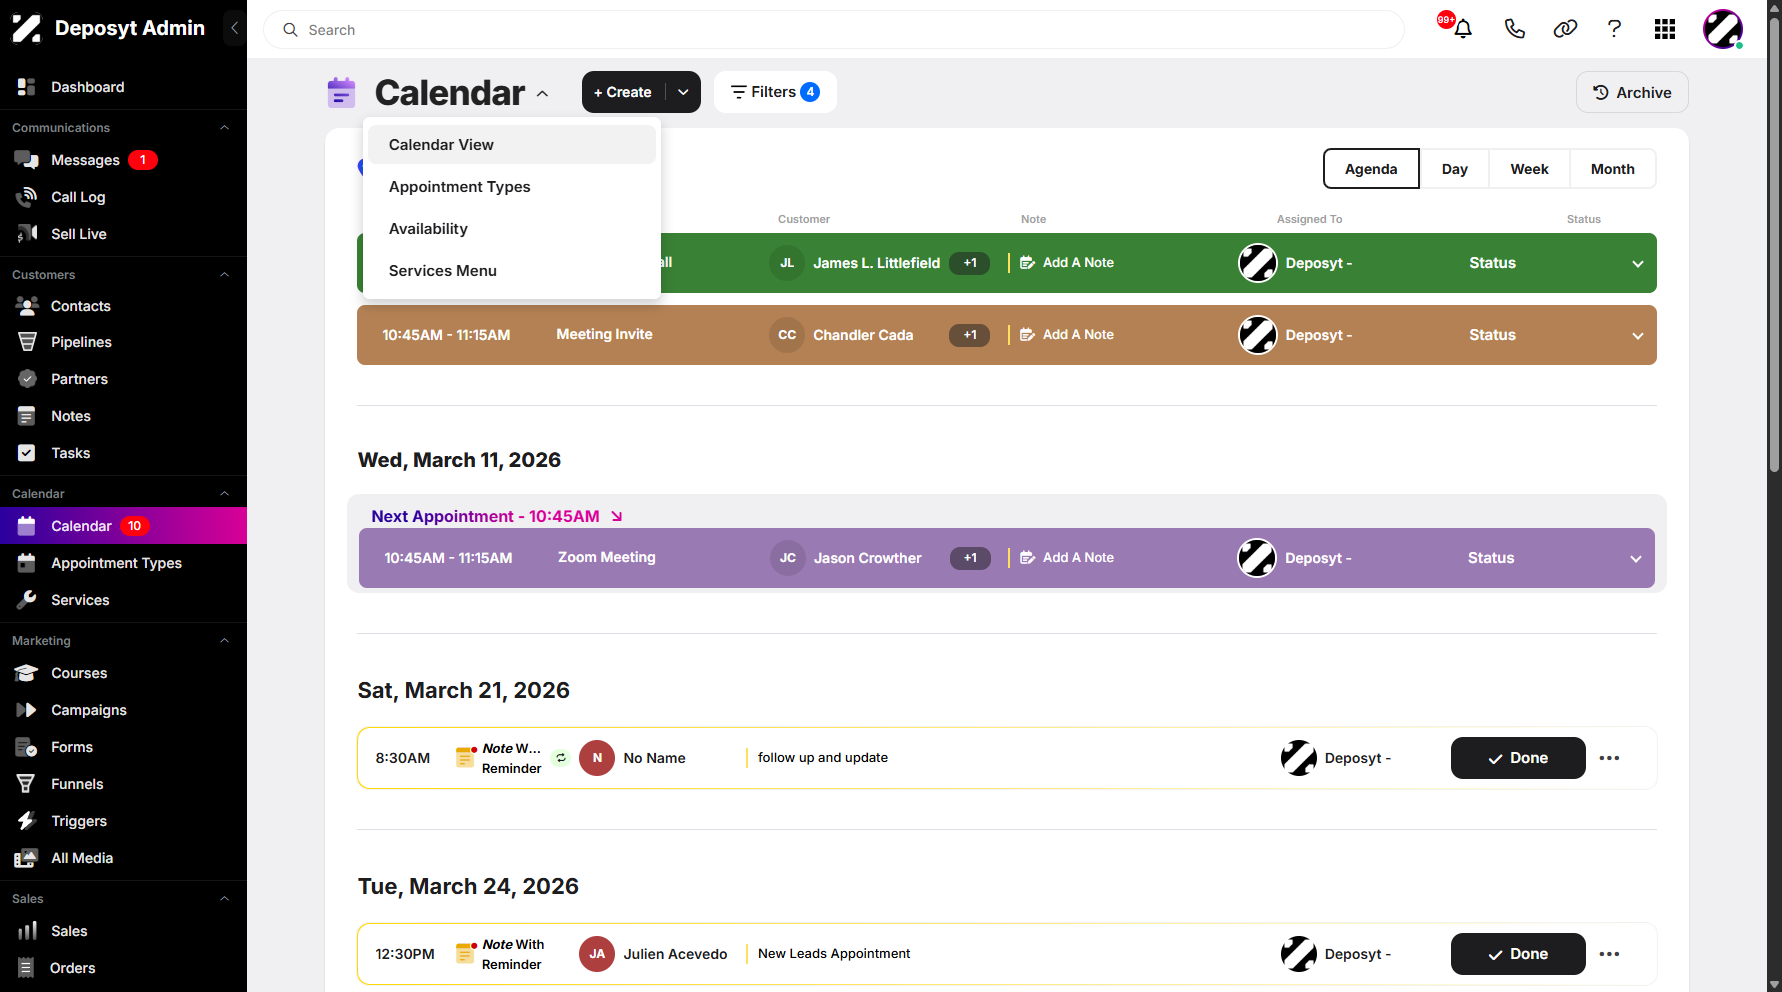1782x992 pixels.
Task: Click the recurring icon on No Name reminder
Action: point(561,758)
